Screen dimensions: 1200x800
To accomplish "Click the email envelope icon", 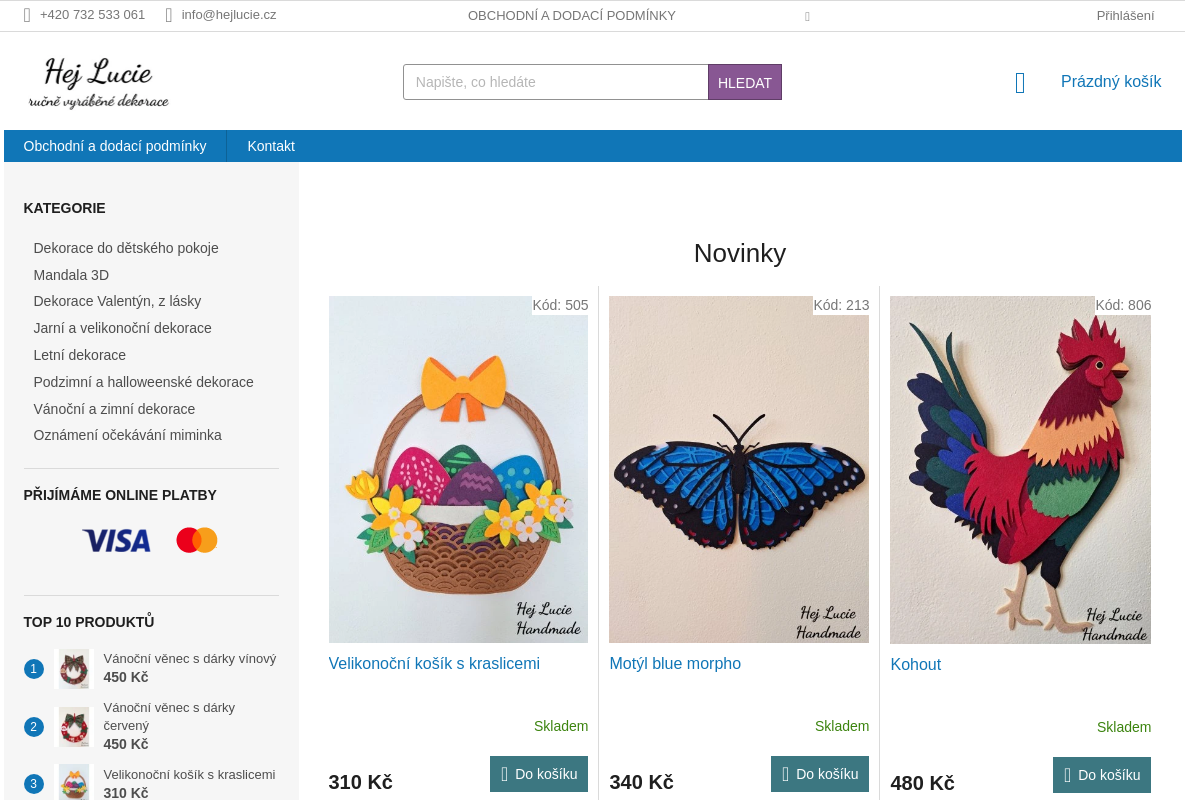I will (x=169, y=15).
